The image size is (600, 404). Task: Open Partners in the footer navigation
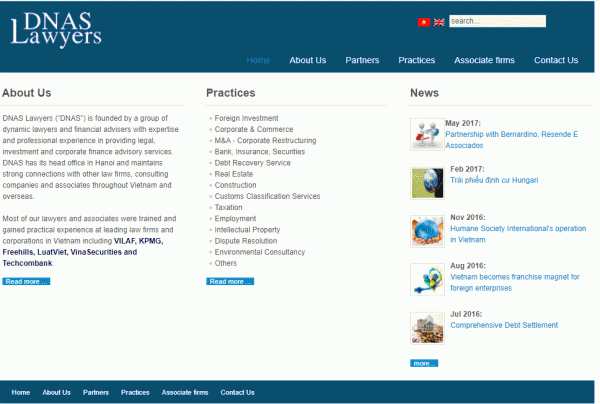[96, 392]
